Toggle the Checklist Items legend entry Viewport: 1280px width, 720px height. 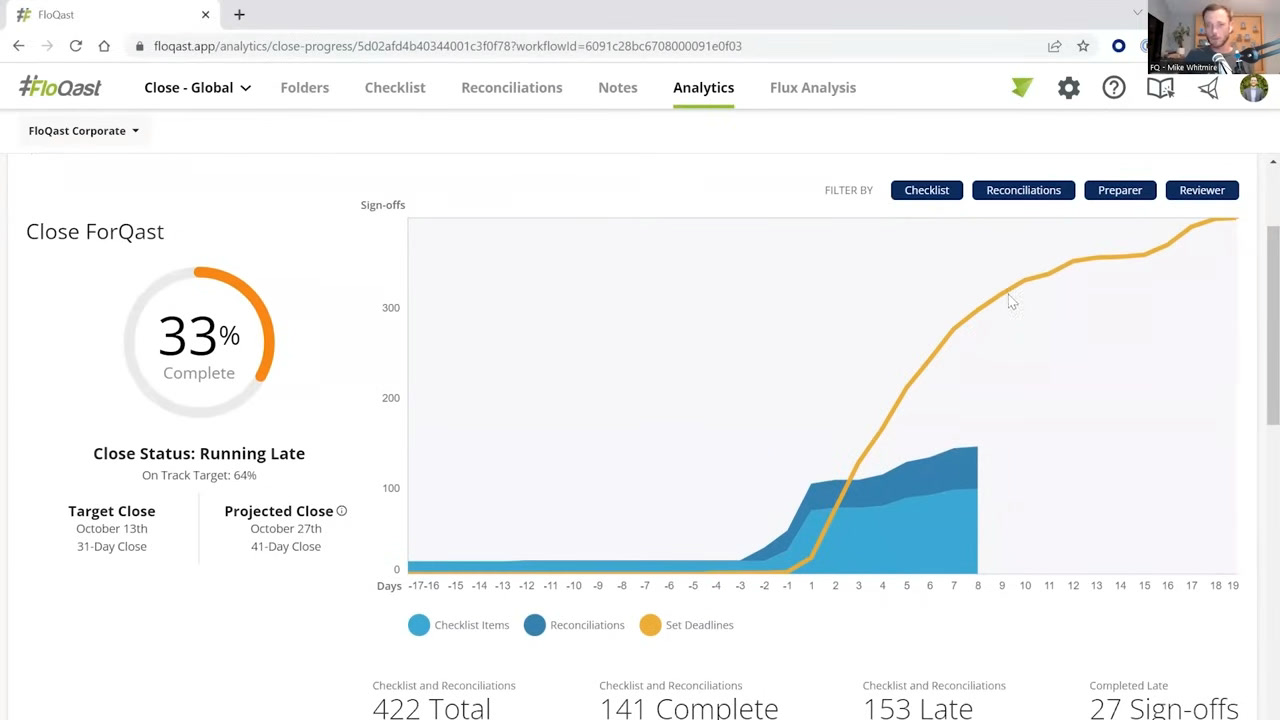[459, 625]
